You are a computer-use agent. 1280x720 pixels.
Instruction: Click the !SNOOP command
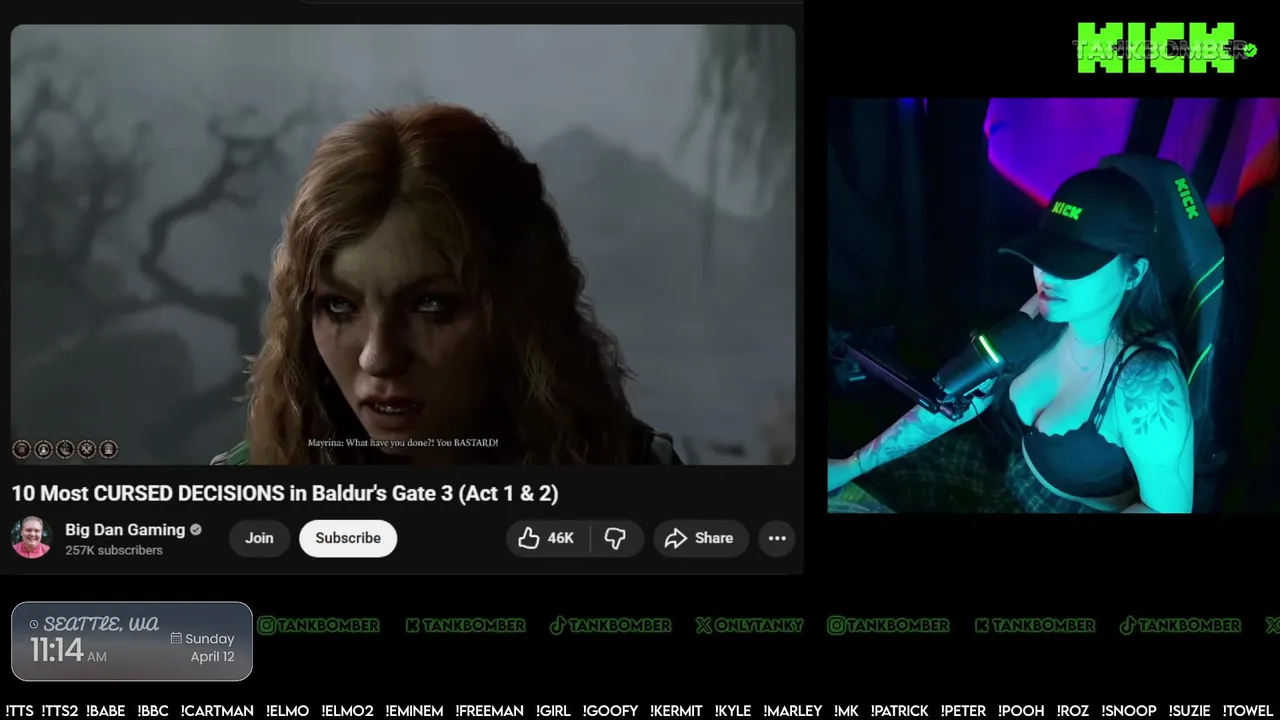(x=1130, y=711)
